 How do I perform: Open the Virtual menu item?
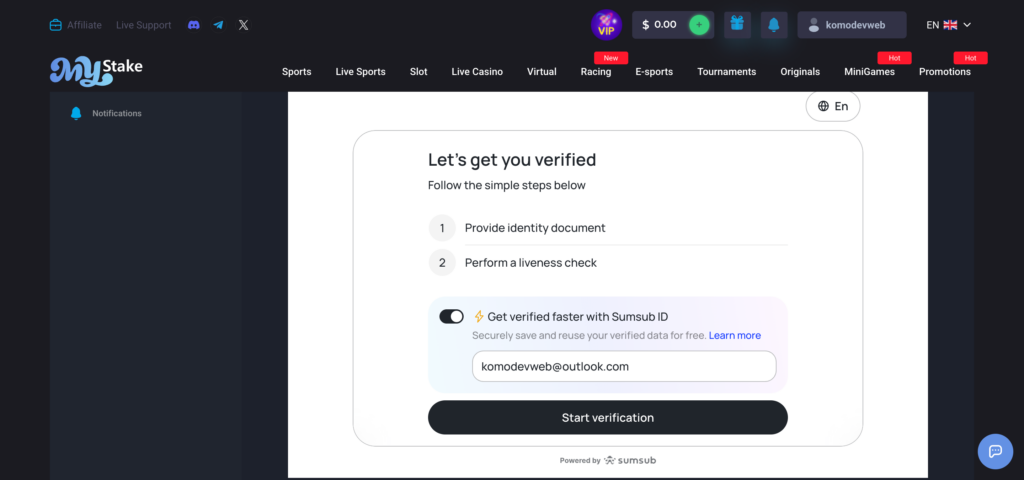[x=541, y=72]
